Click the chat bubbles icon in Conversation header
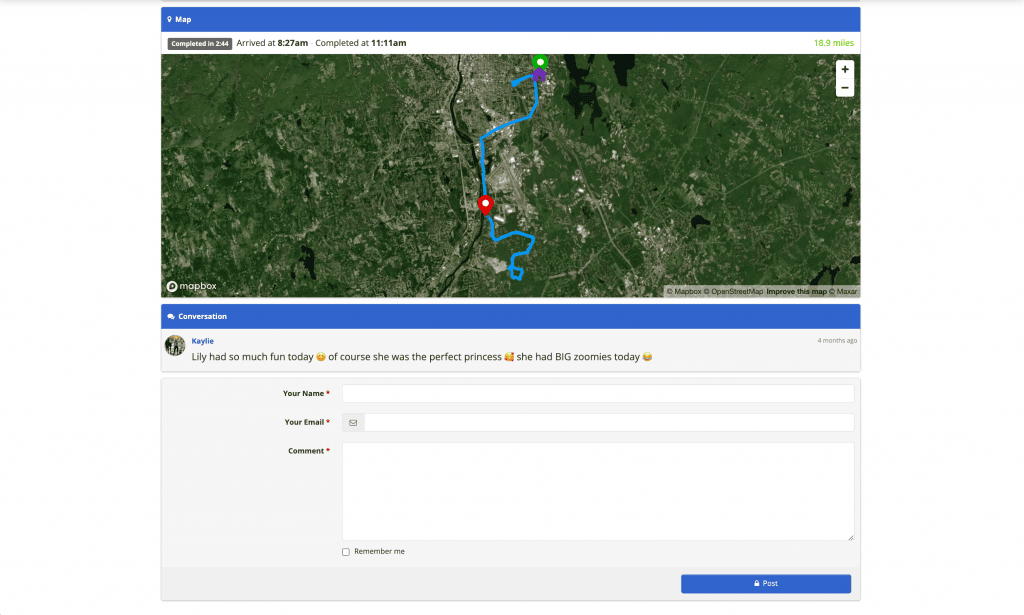Viewport: 1024px width, 615px height. (171, 317)
